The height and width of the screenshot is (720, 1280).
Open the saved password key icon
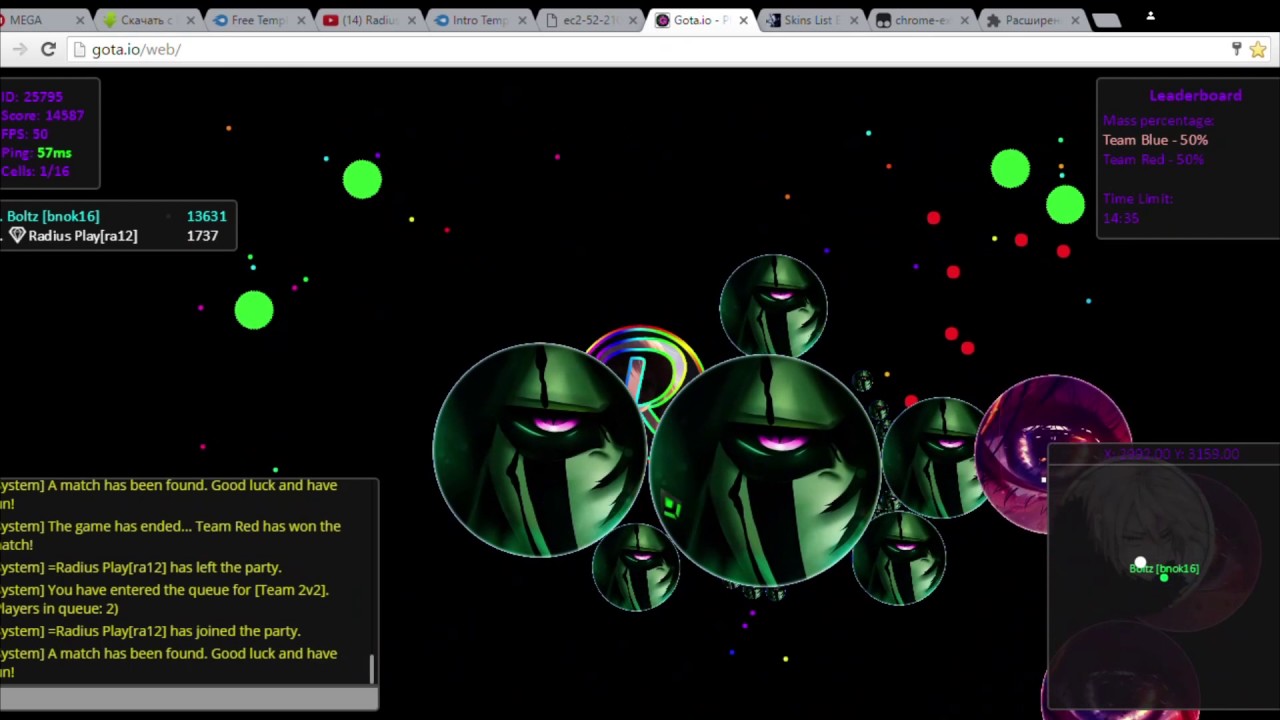click(1236, 49)
